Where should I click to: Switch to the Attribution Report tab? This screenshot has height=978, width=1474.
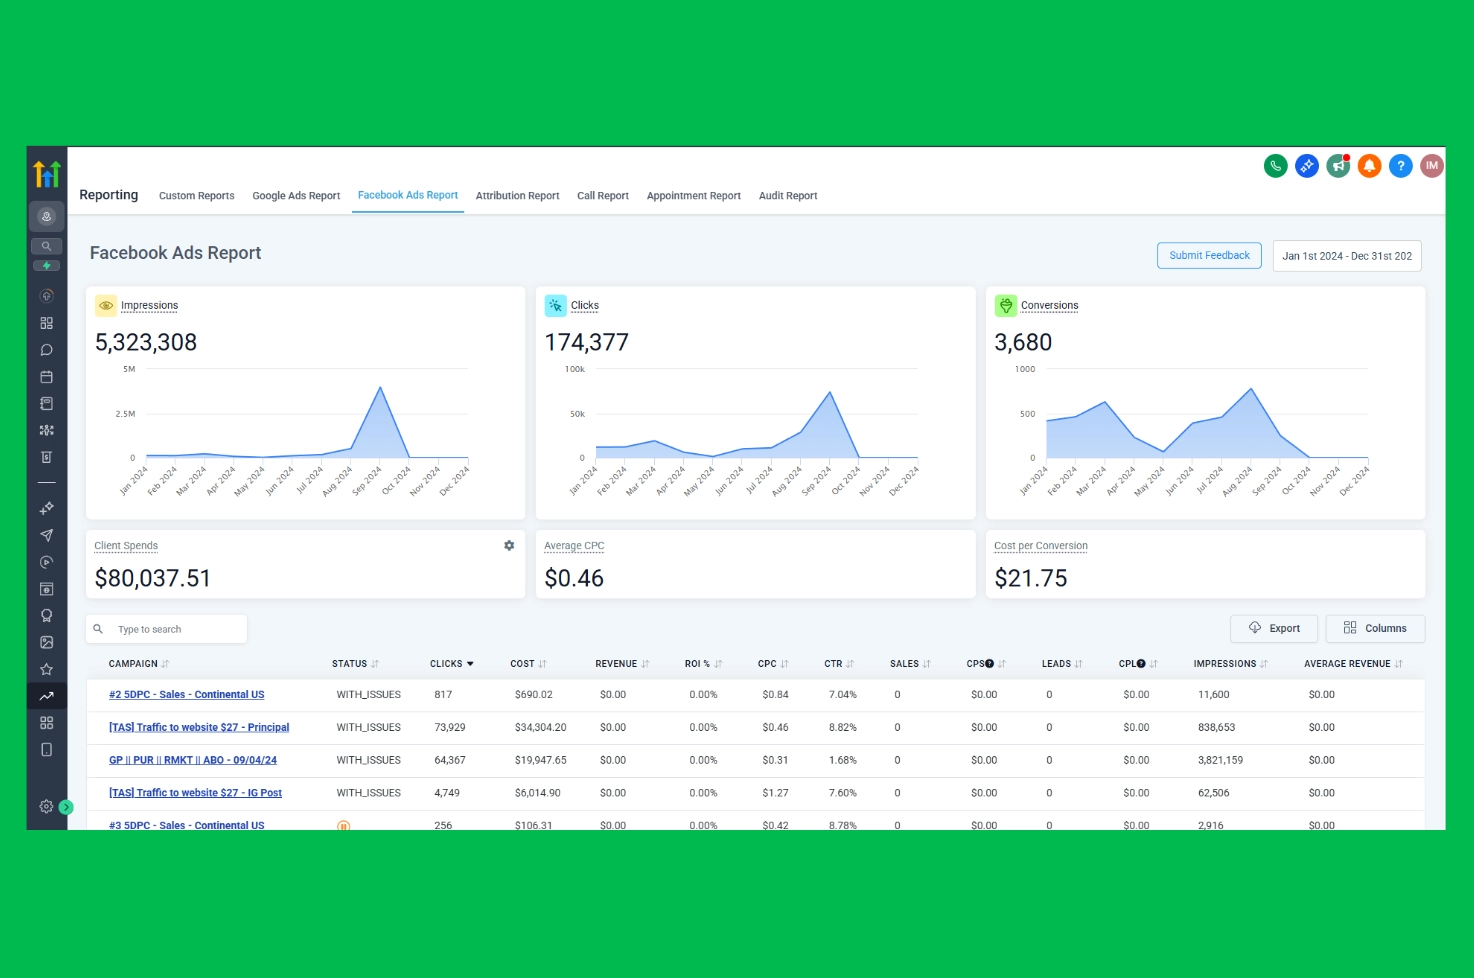[517, 196]
